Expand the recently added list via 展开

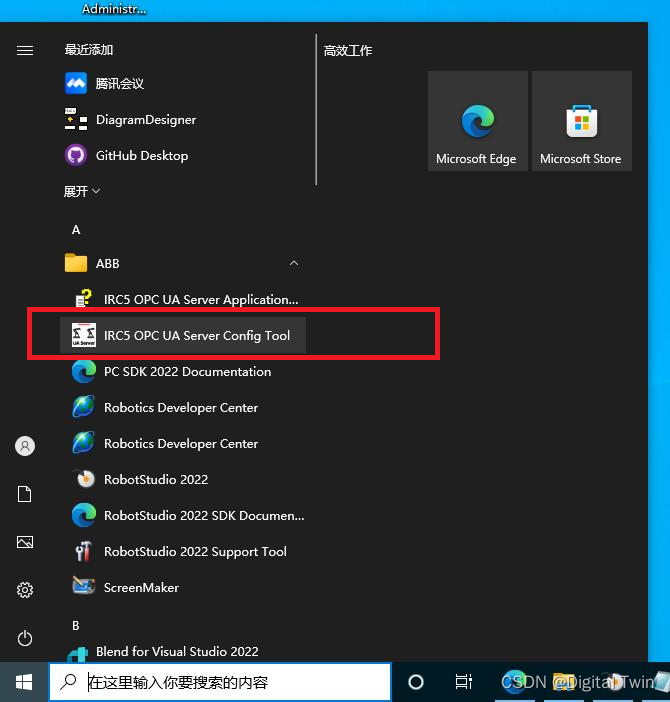(82, 191)
